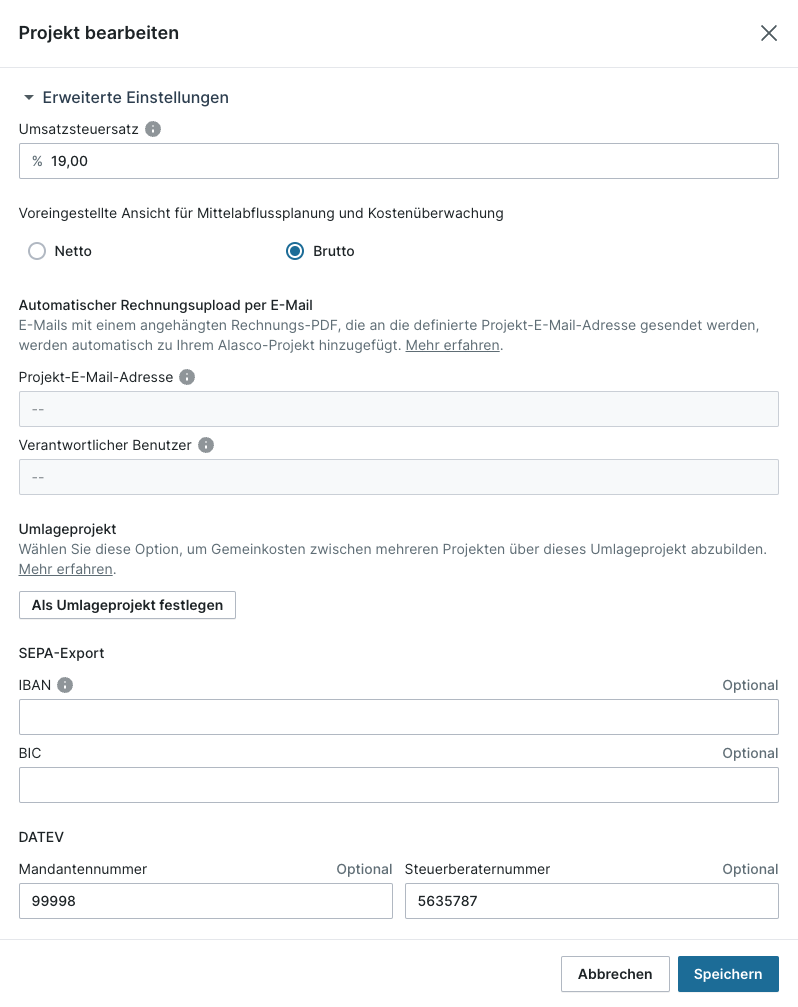
Task: Click the Umsatzsteuersatz percentage field
Action: (x=399, y=161)
